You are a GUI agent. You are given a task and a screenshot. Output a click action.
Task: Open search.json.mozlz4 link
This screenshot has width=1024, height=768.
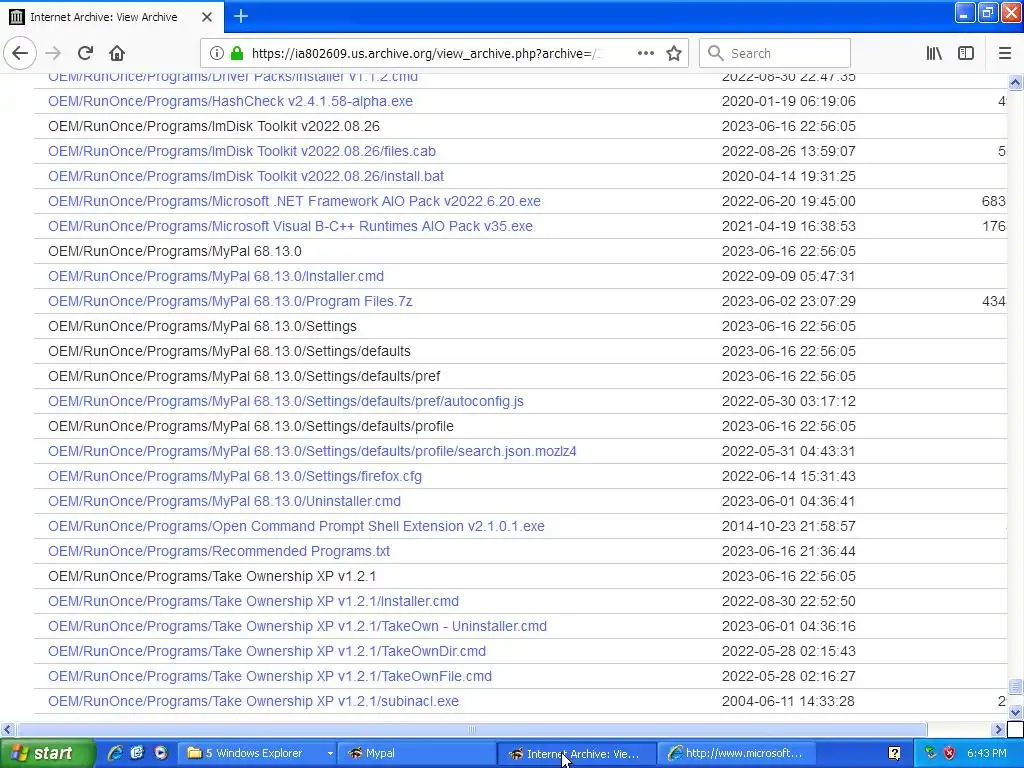pos(312,451)
